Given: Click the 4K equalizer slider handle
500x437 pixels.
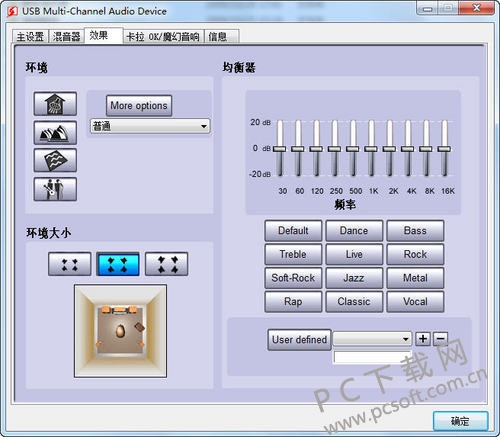Looking at the screenshot, I should click(x=408, y=149).
